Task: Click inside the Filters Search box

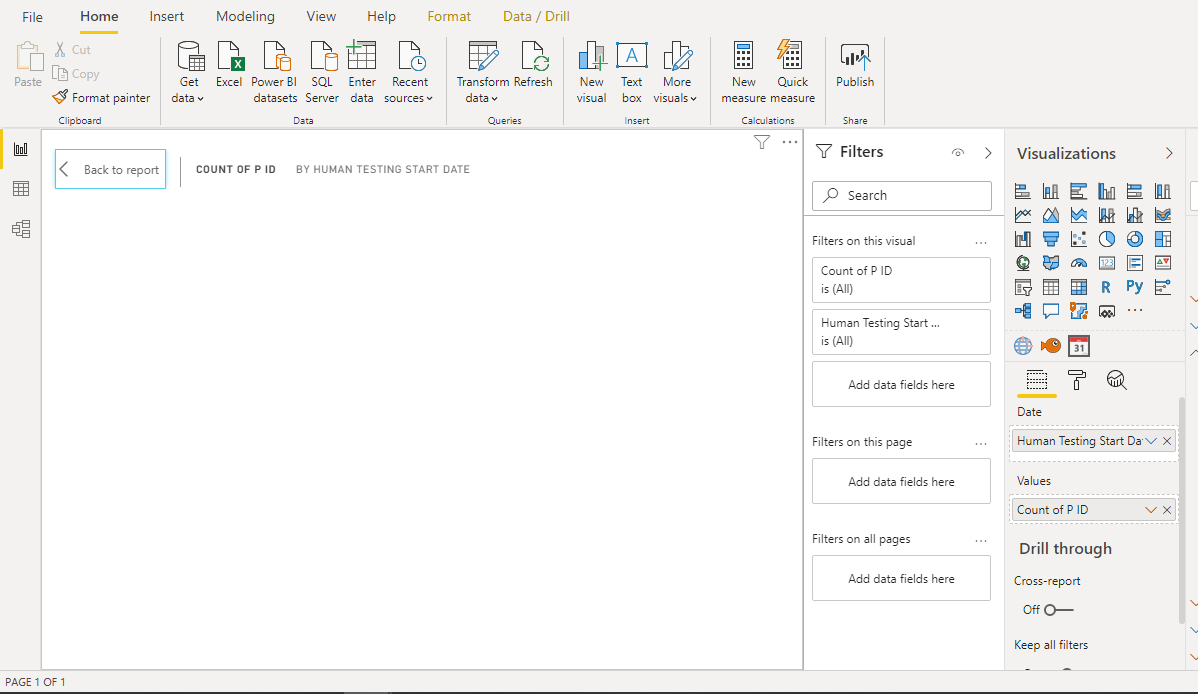Action: pyautogui.click(x=902, y=196)
